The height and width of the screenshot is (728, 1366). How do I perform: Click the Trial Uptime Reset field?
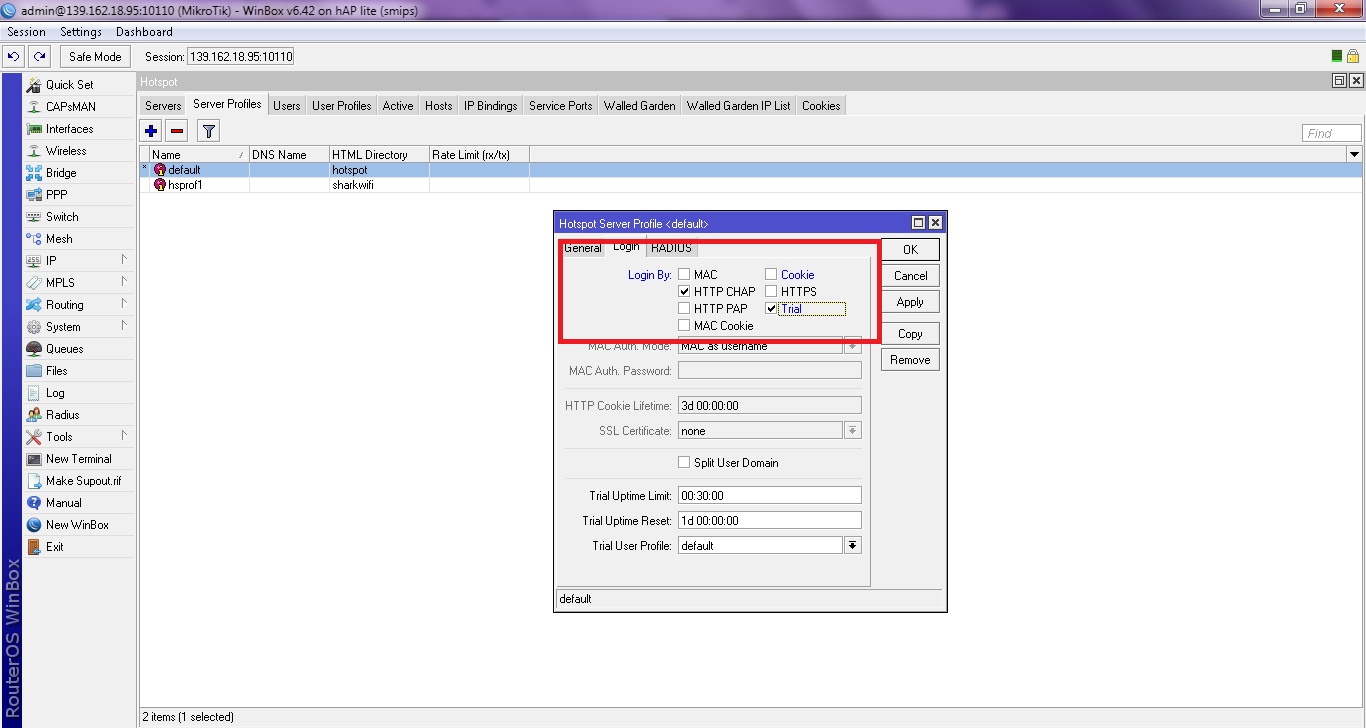[x=769, y=520]
